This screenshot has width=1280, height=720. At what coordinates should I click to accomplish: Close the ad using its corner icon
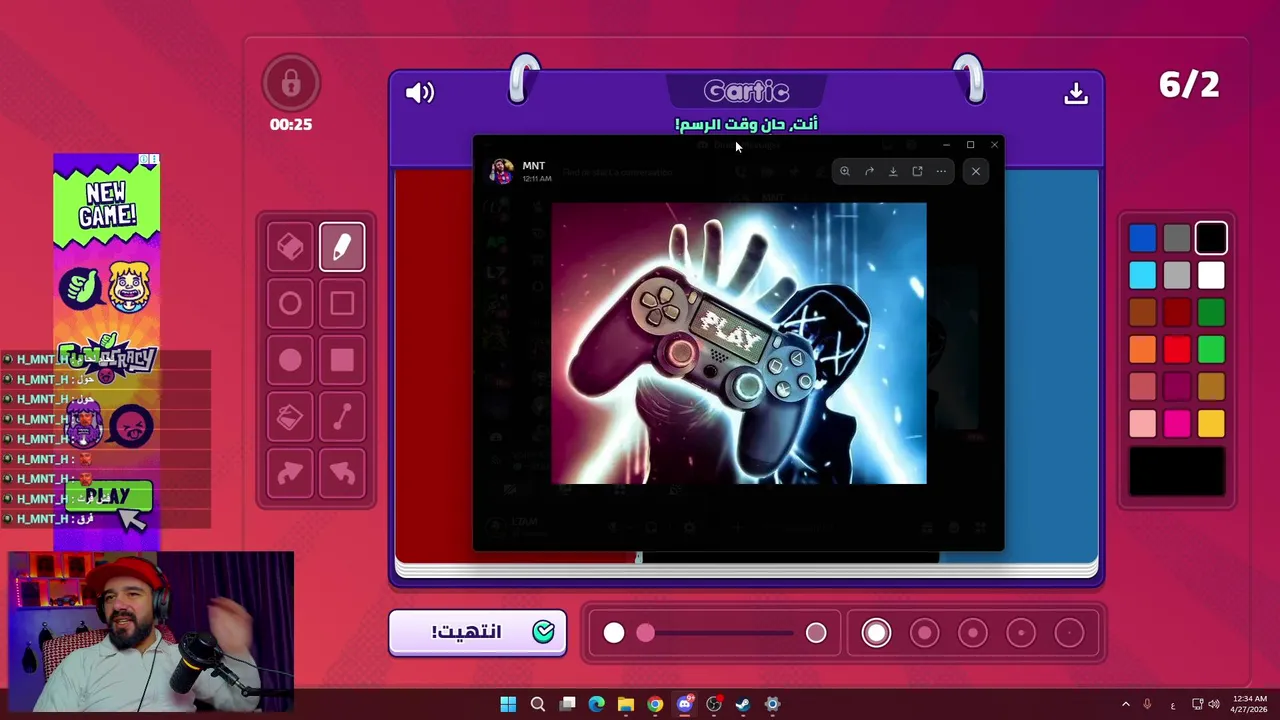154,159
